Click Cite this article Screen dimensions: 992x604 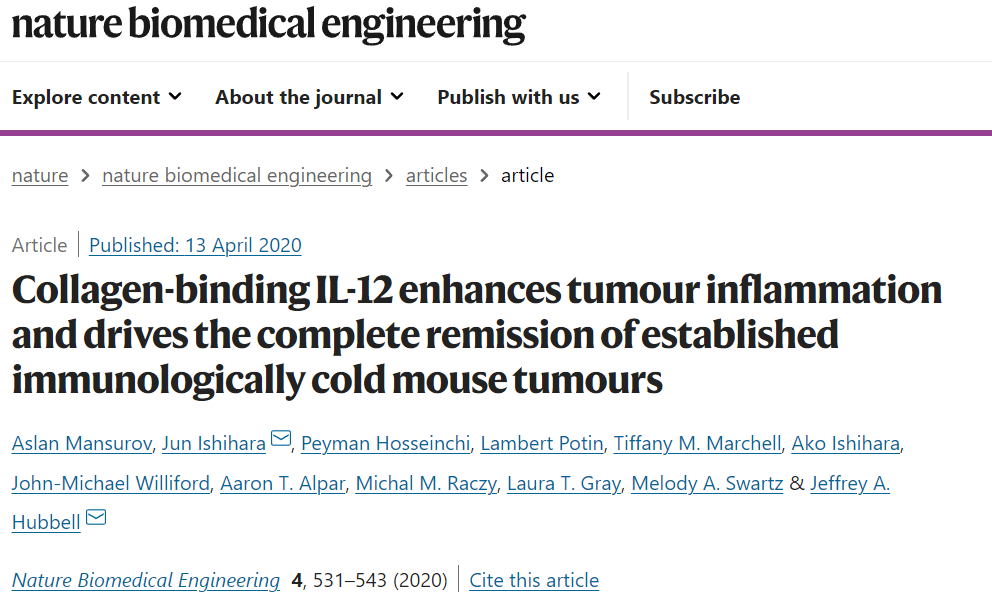coord(534,580)
